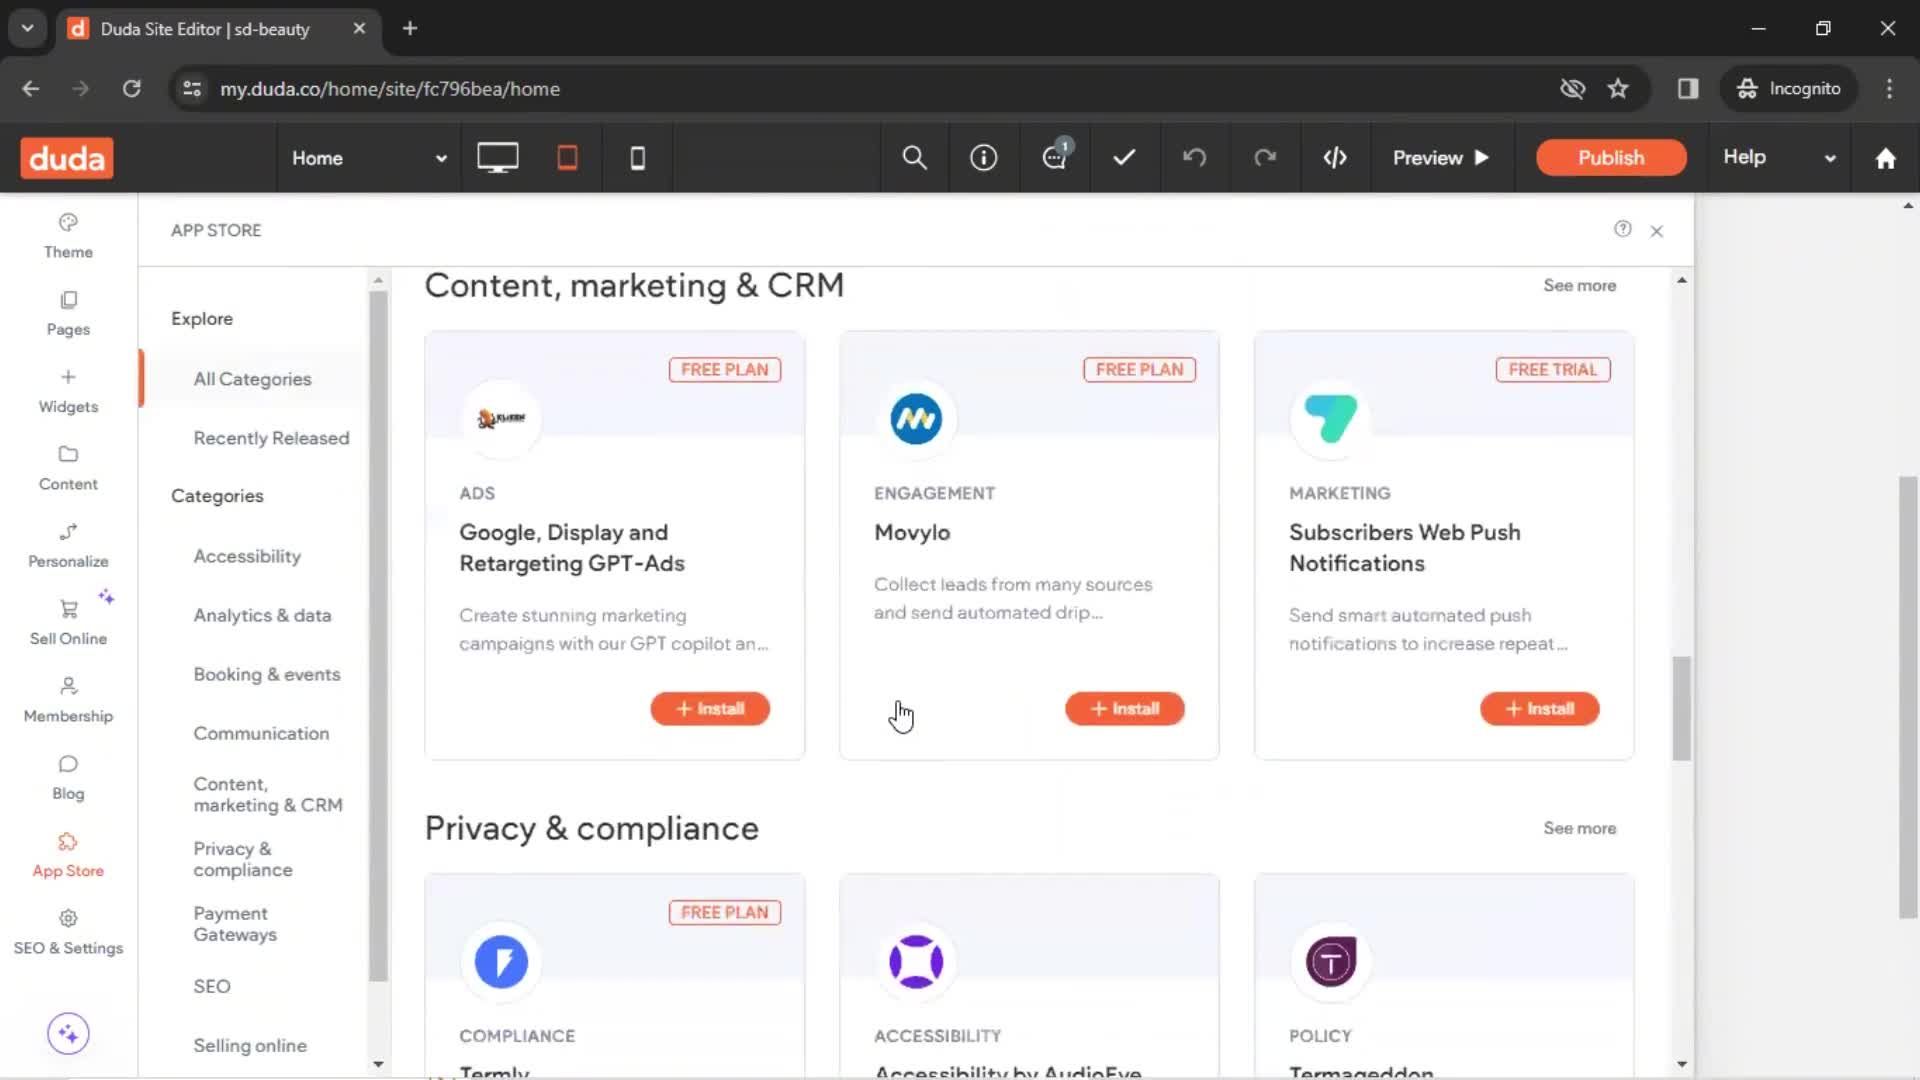
Task: Switch to desktop view
Action: pyautogui.click(x=497, y=158)
